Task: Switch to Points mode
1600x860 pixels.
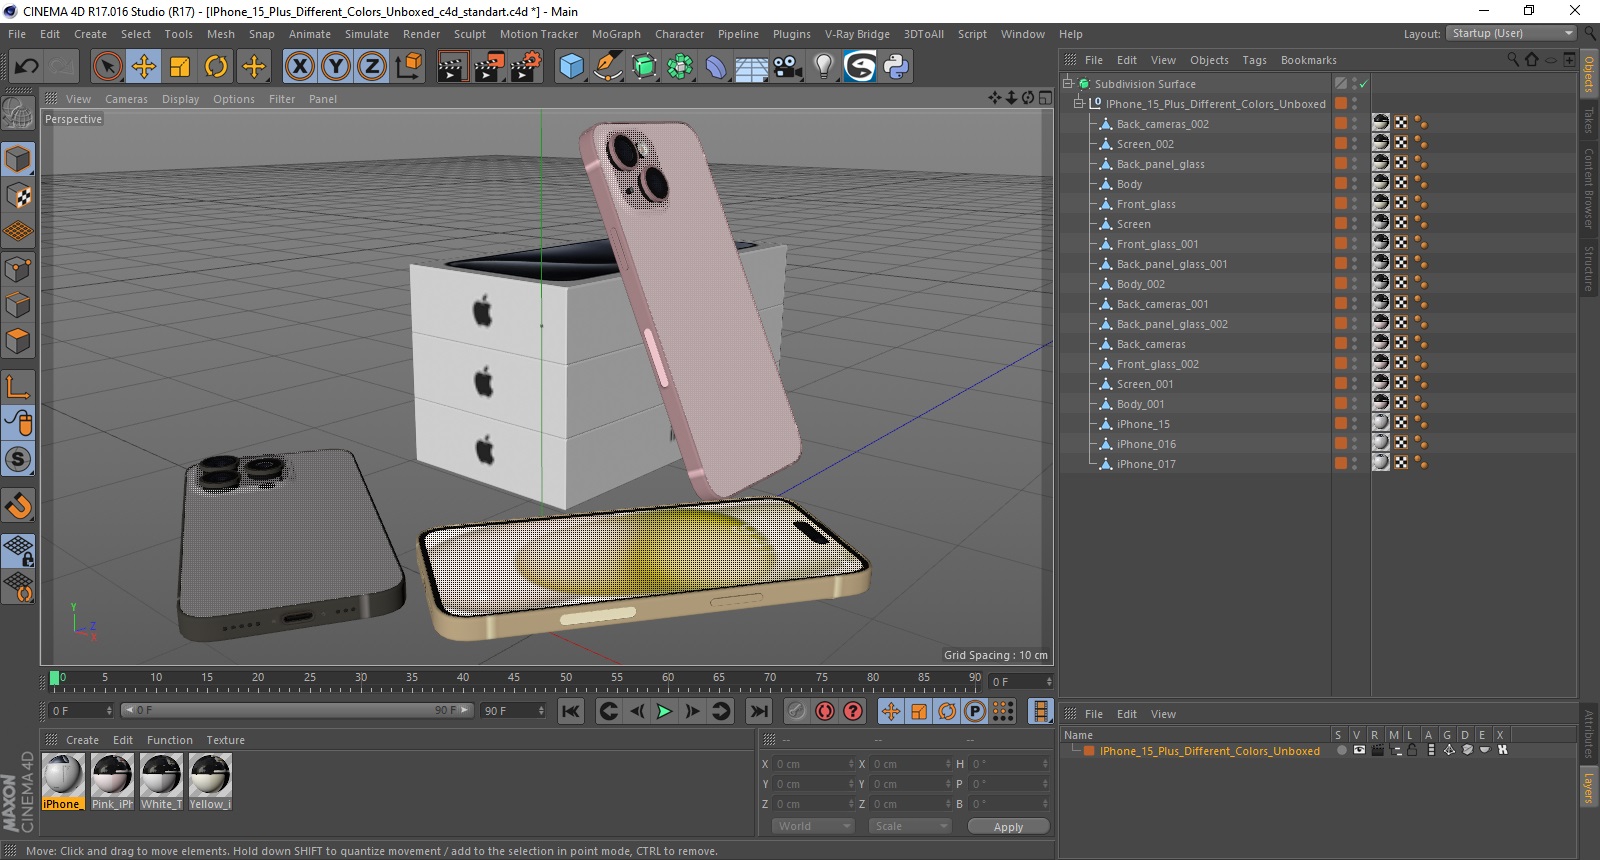Action: click(18, 269)
